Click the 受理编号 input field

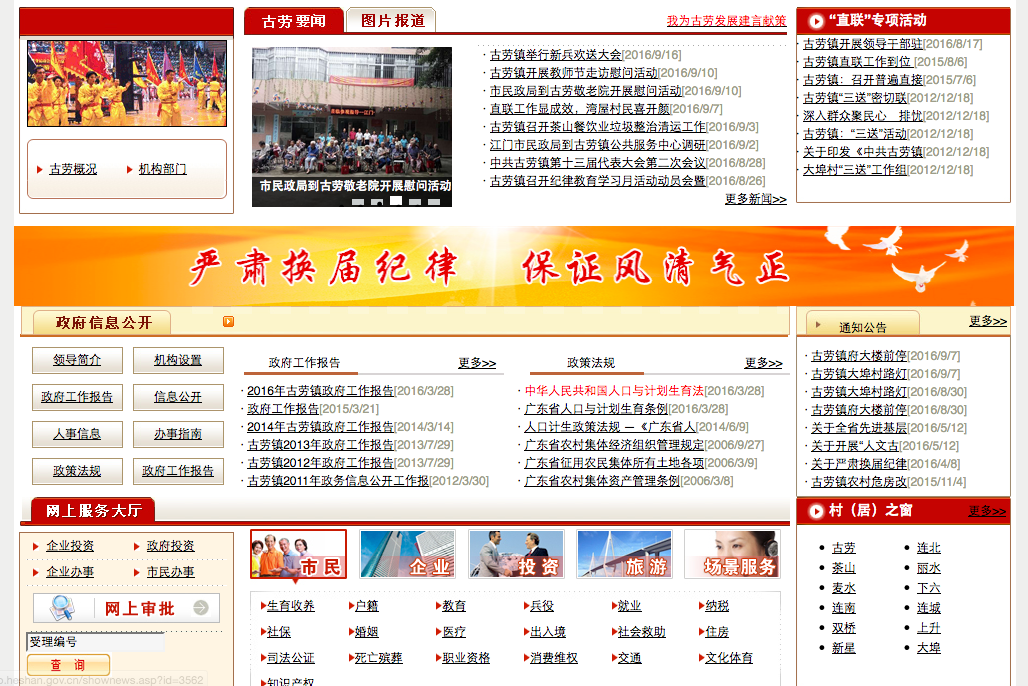[x=95, y=642]
